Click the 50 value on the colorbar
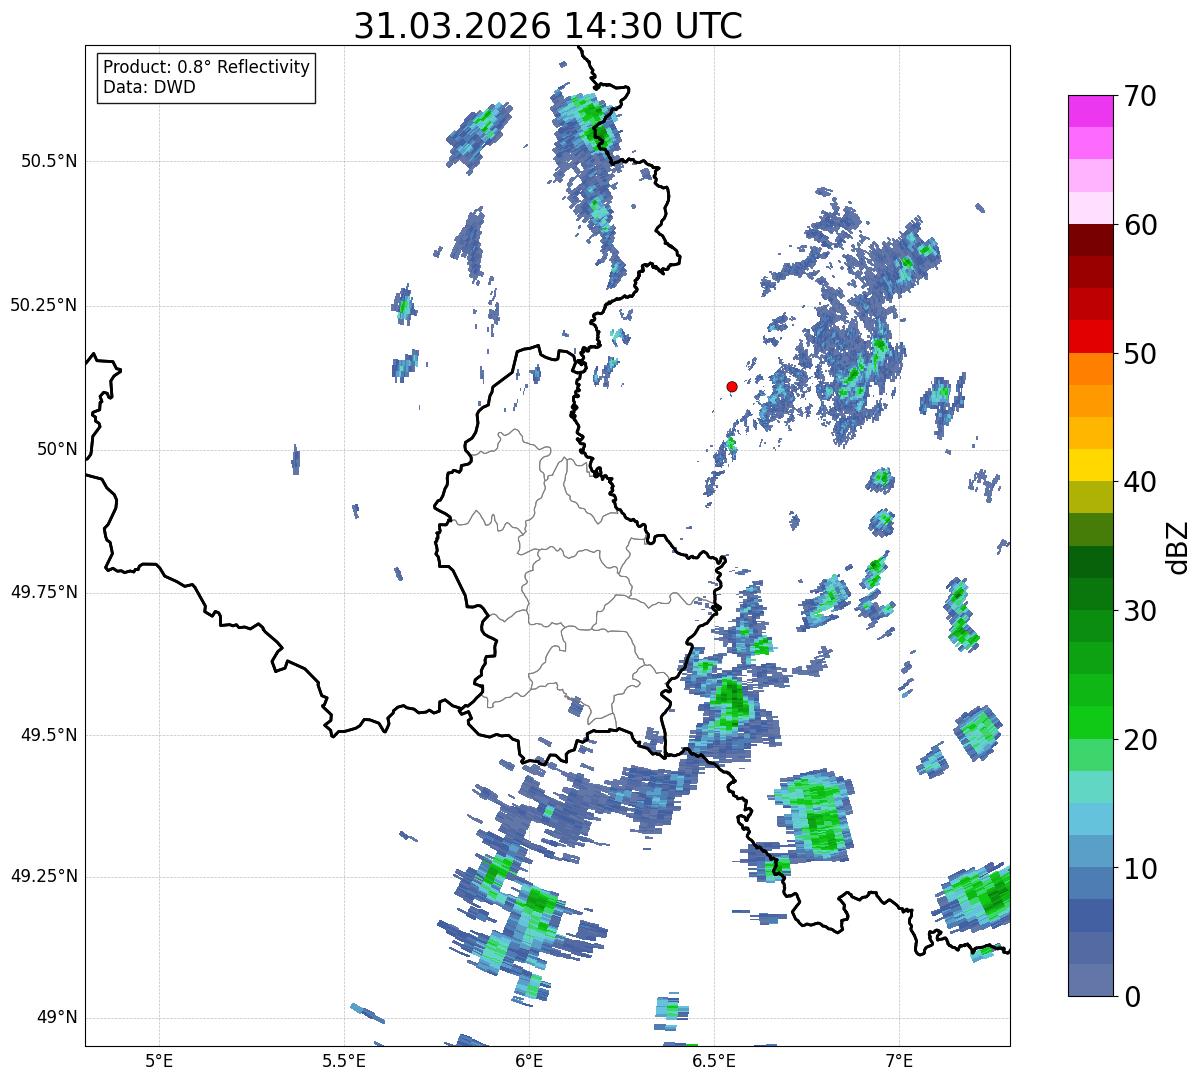 (1141, 354)
